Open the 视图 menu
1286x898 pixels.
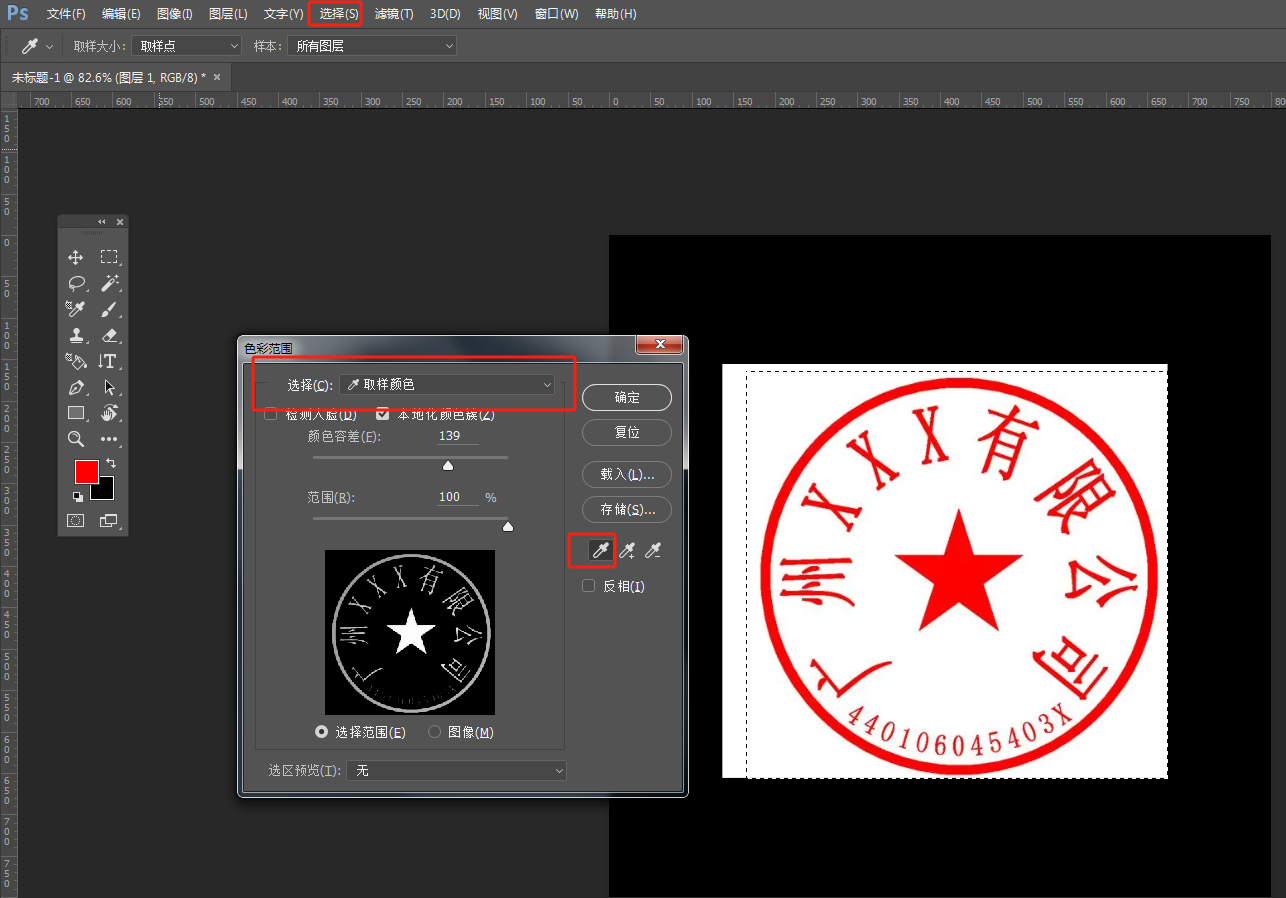(498, 14)
